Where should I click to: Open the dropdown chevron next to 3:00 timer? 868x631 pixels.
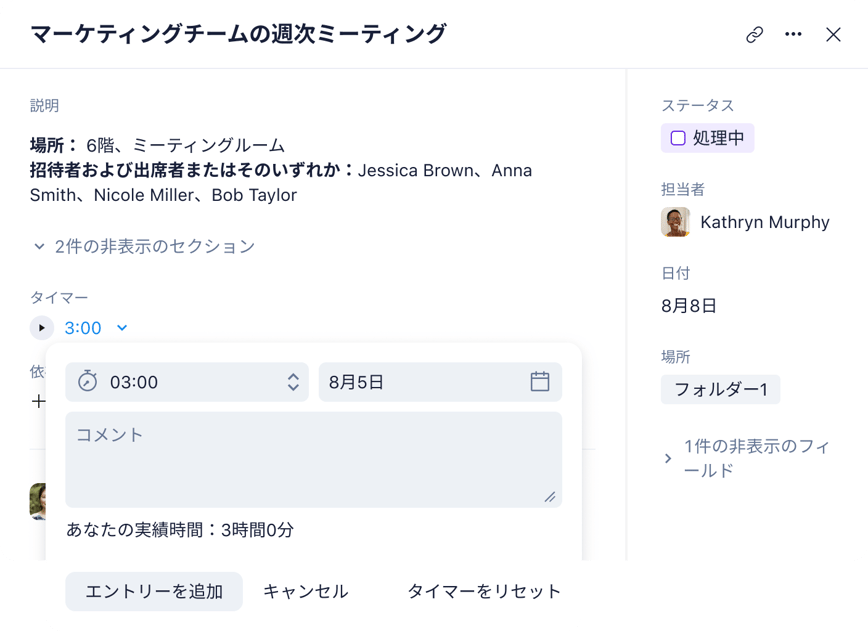pyautogui.click(x=122, y=328)
